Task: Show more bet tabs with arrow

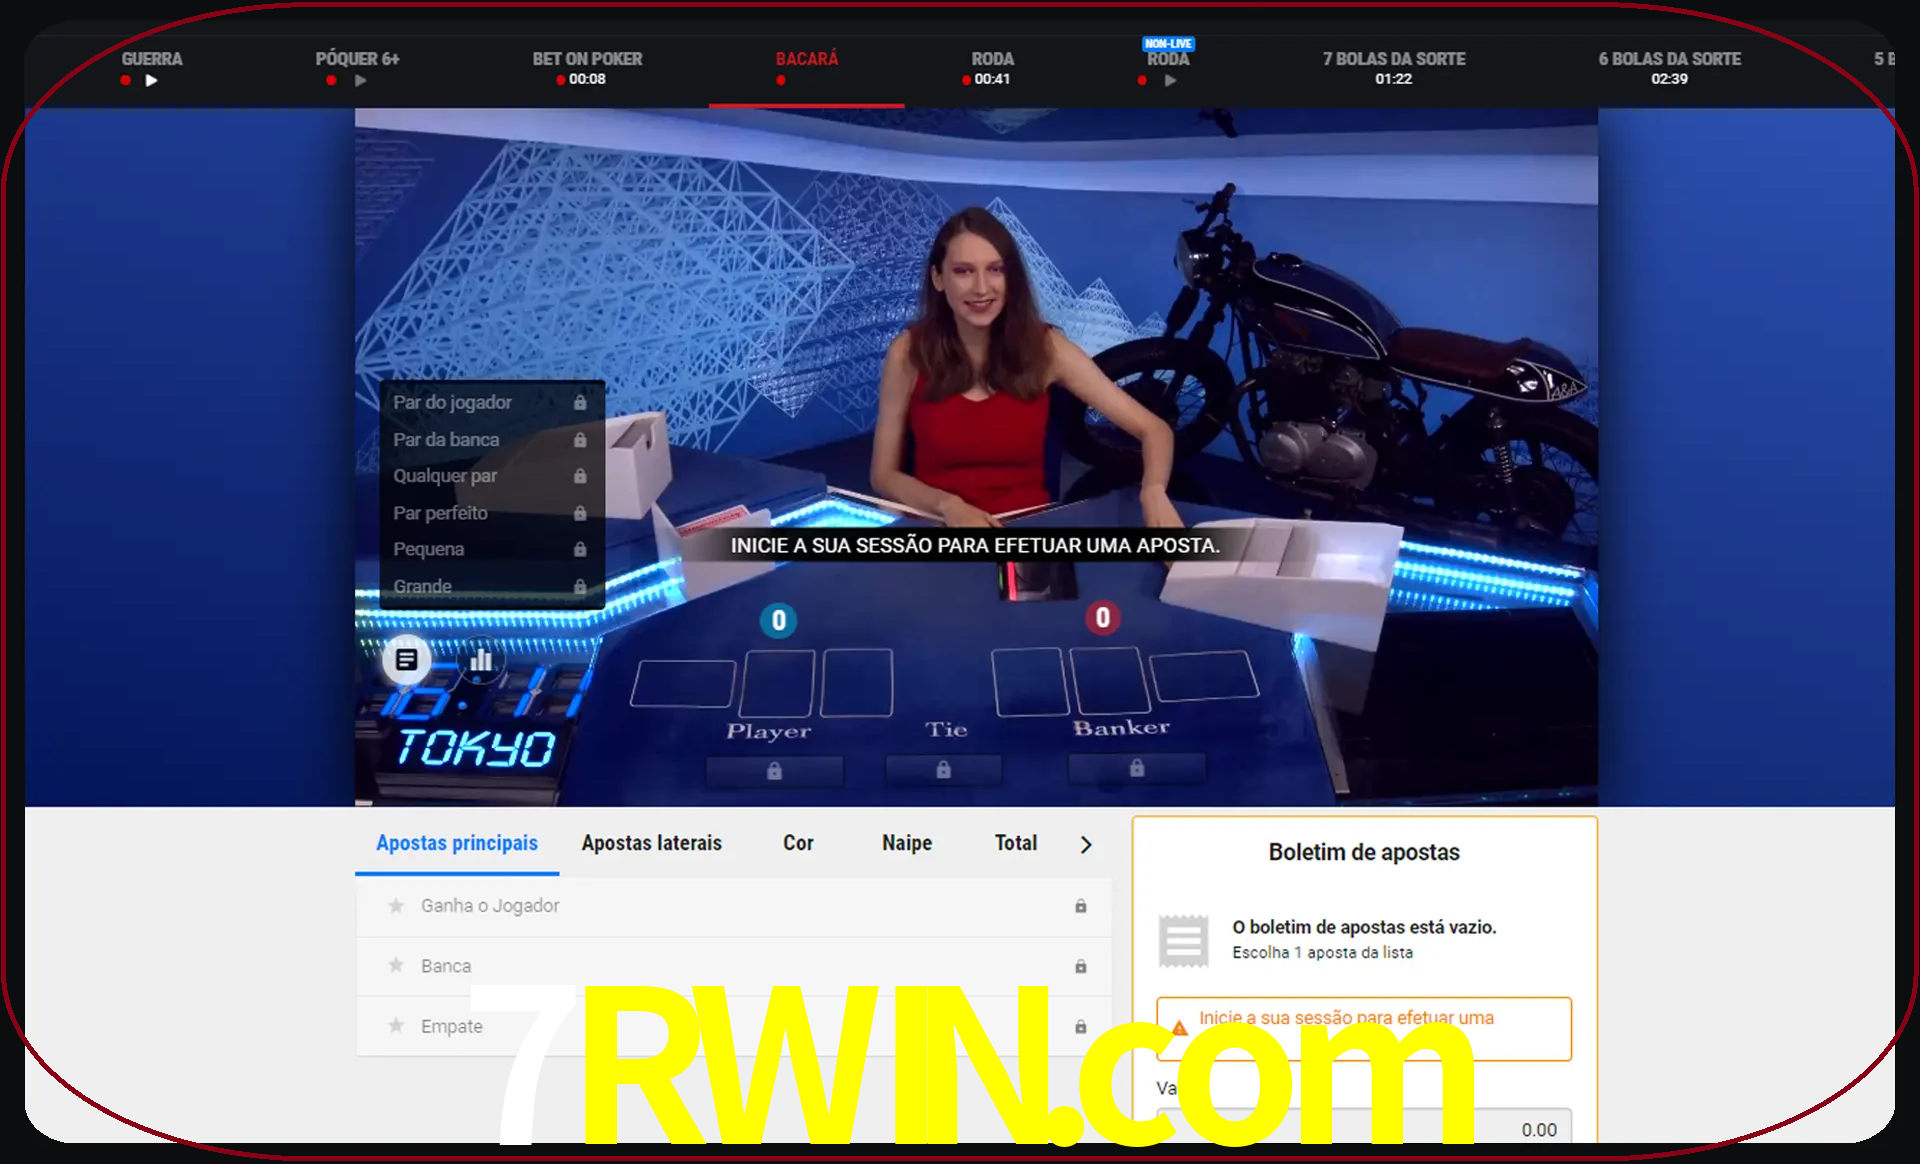Action: 1087,845
